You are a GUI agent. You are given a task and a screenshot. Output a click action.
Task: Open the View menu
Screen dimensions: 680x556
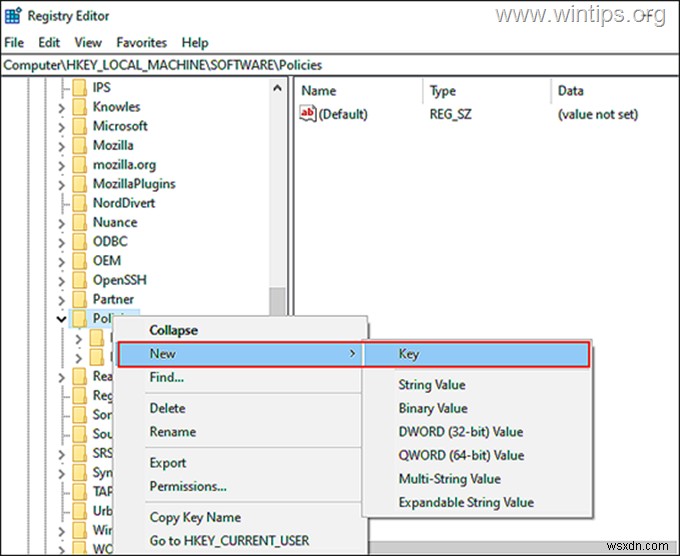(88, 43)
